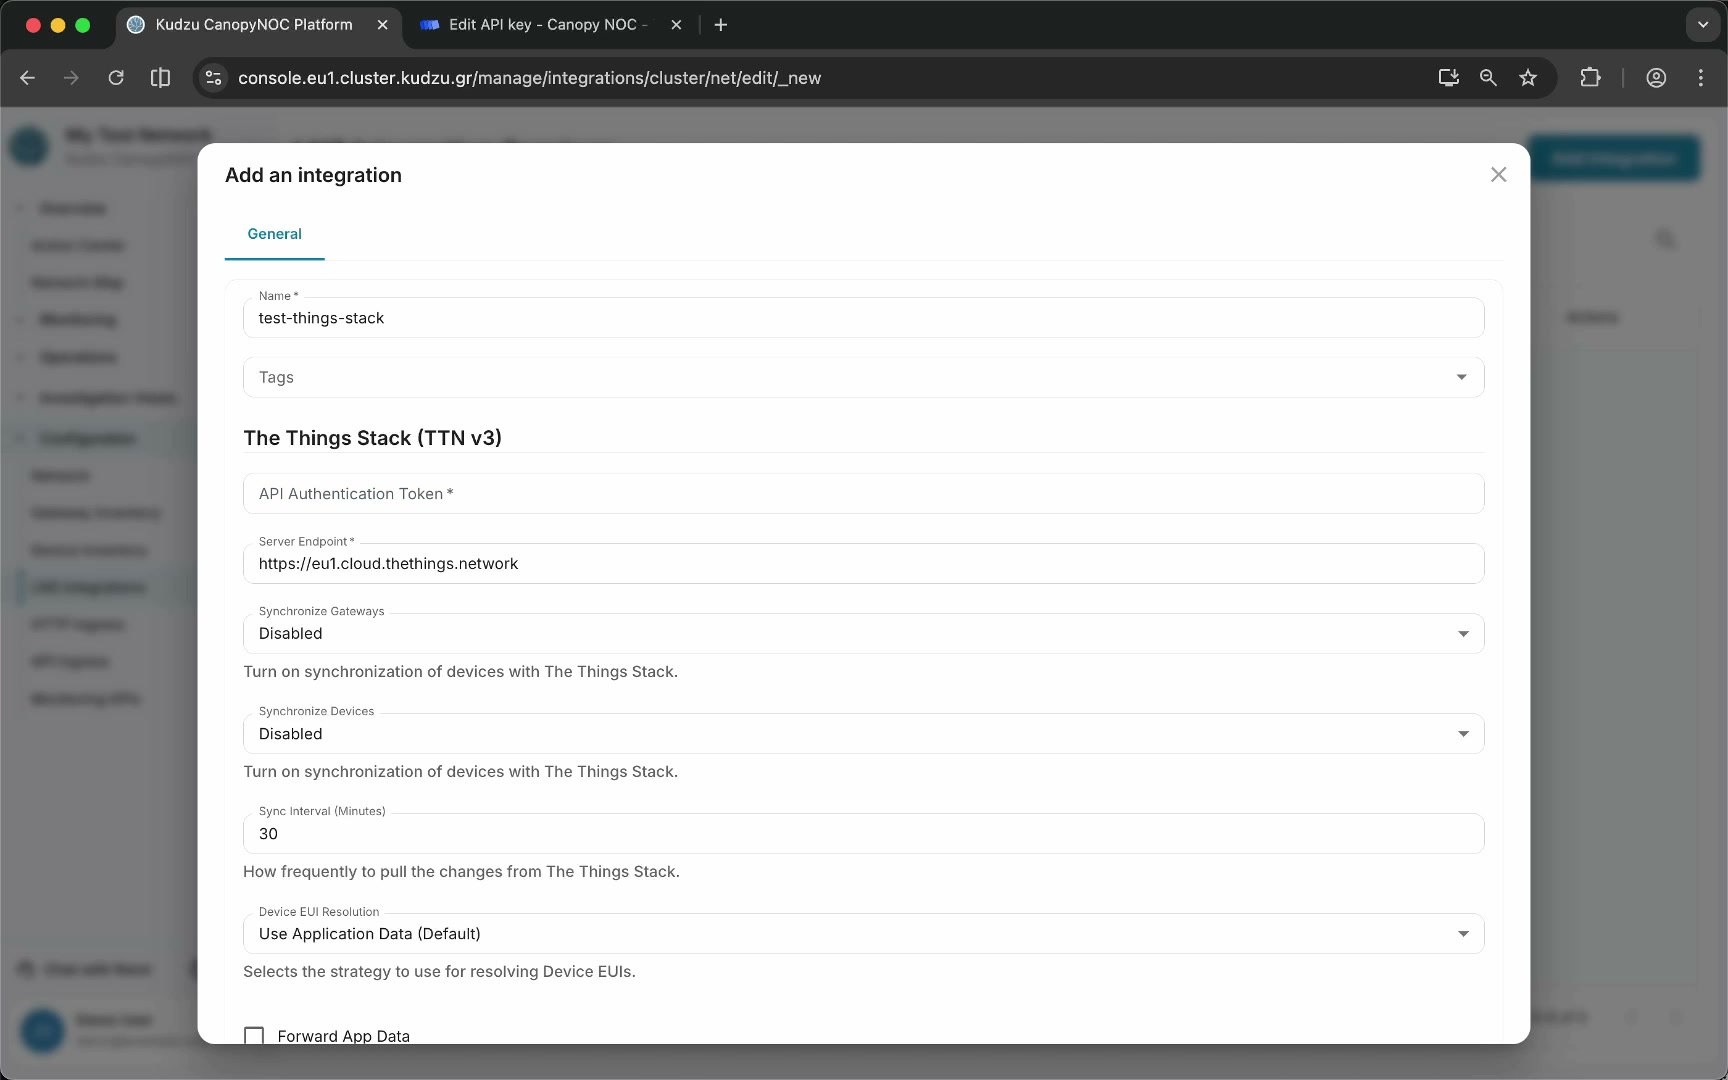The height and width of the screenshot is (1080, 1728).
Task: Open the Tags dropdown
Action: 863,378
